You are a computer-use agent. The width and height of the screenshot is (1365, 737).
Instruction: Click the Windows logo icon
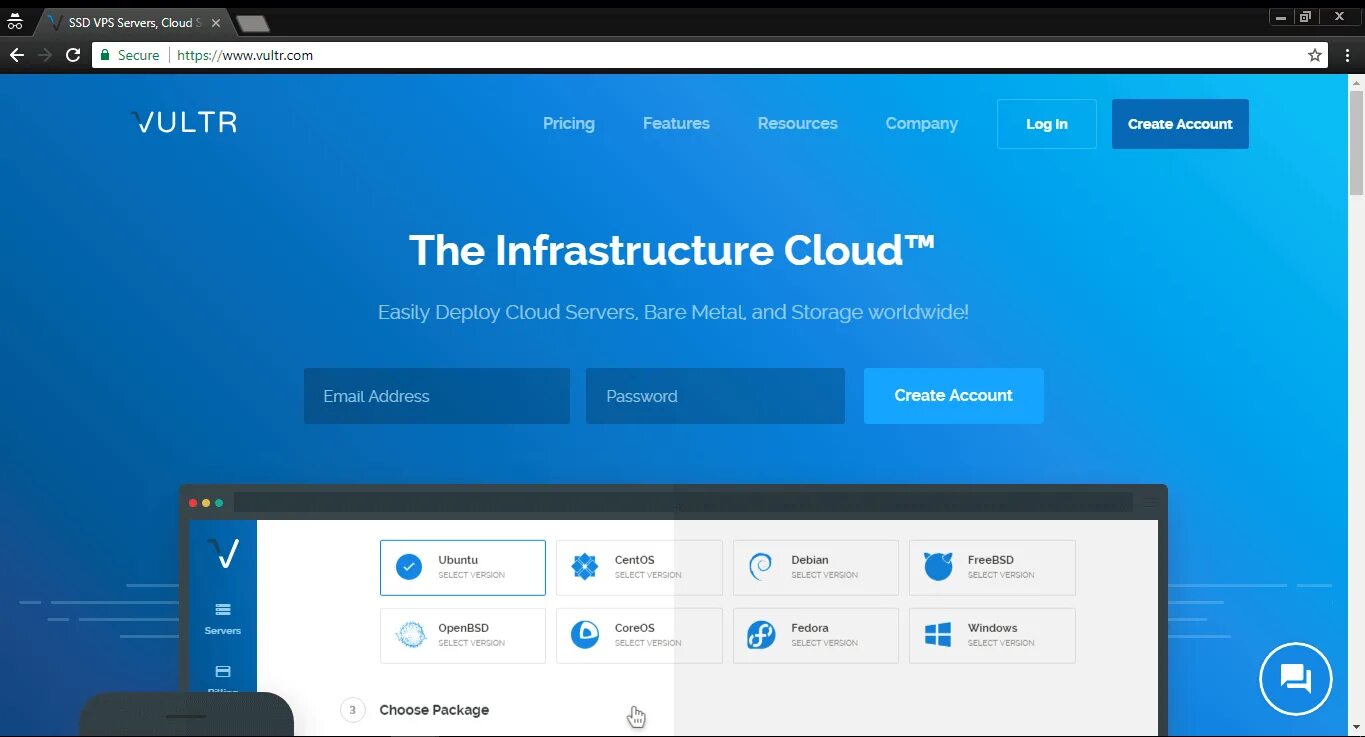click(938, 635)
